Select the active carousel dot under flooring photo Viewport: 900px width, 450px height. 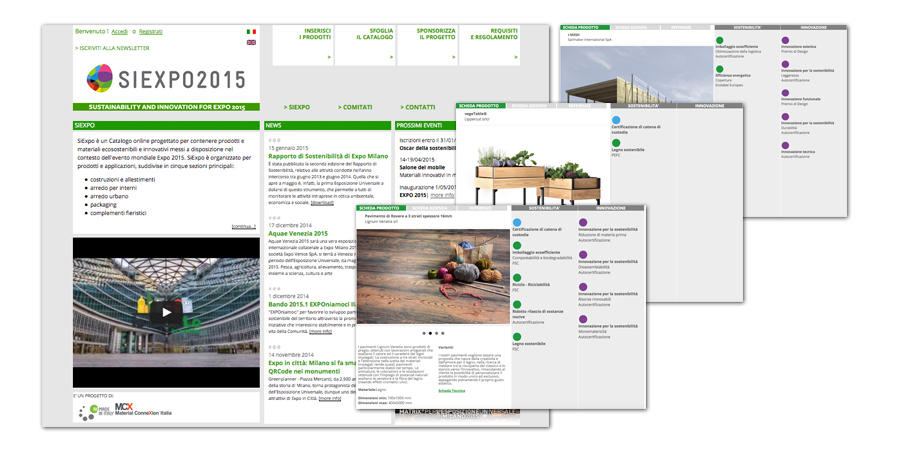click(x=430, y=333)
